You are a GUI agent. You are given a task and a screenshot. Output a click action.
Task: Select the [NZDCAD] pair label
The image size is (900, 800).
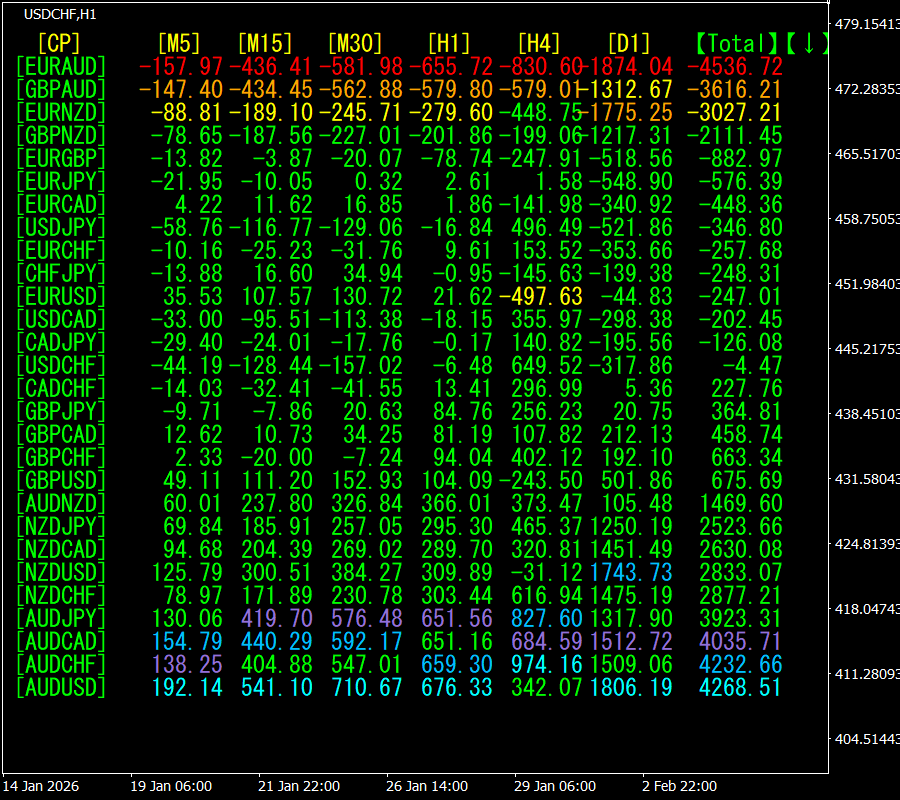61,549
